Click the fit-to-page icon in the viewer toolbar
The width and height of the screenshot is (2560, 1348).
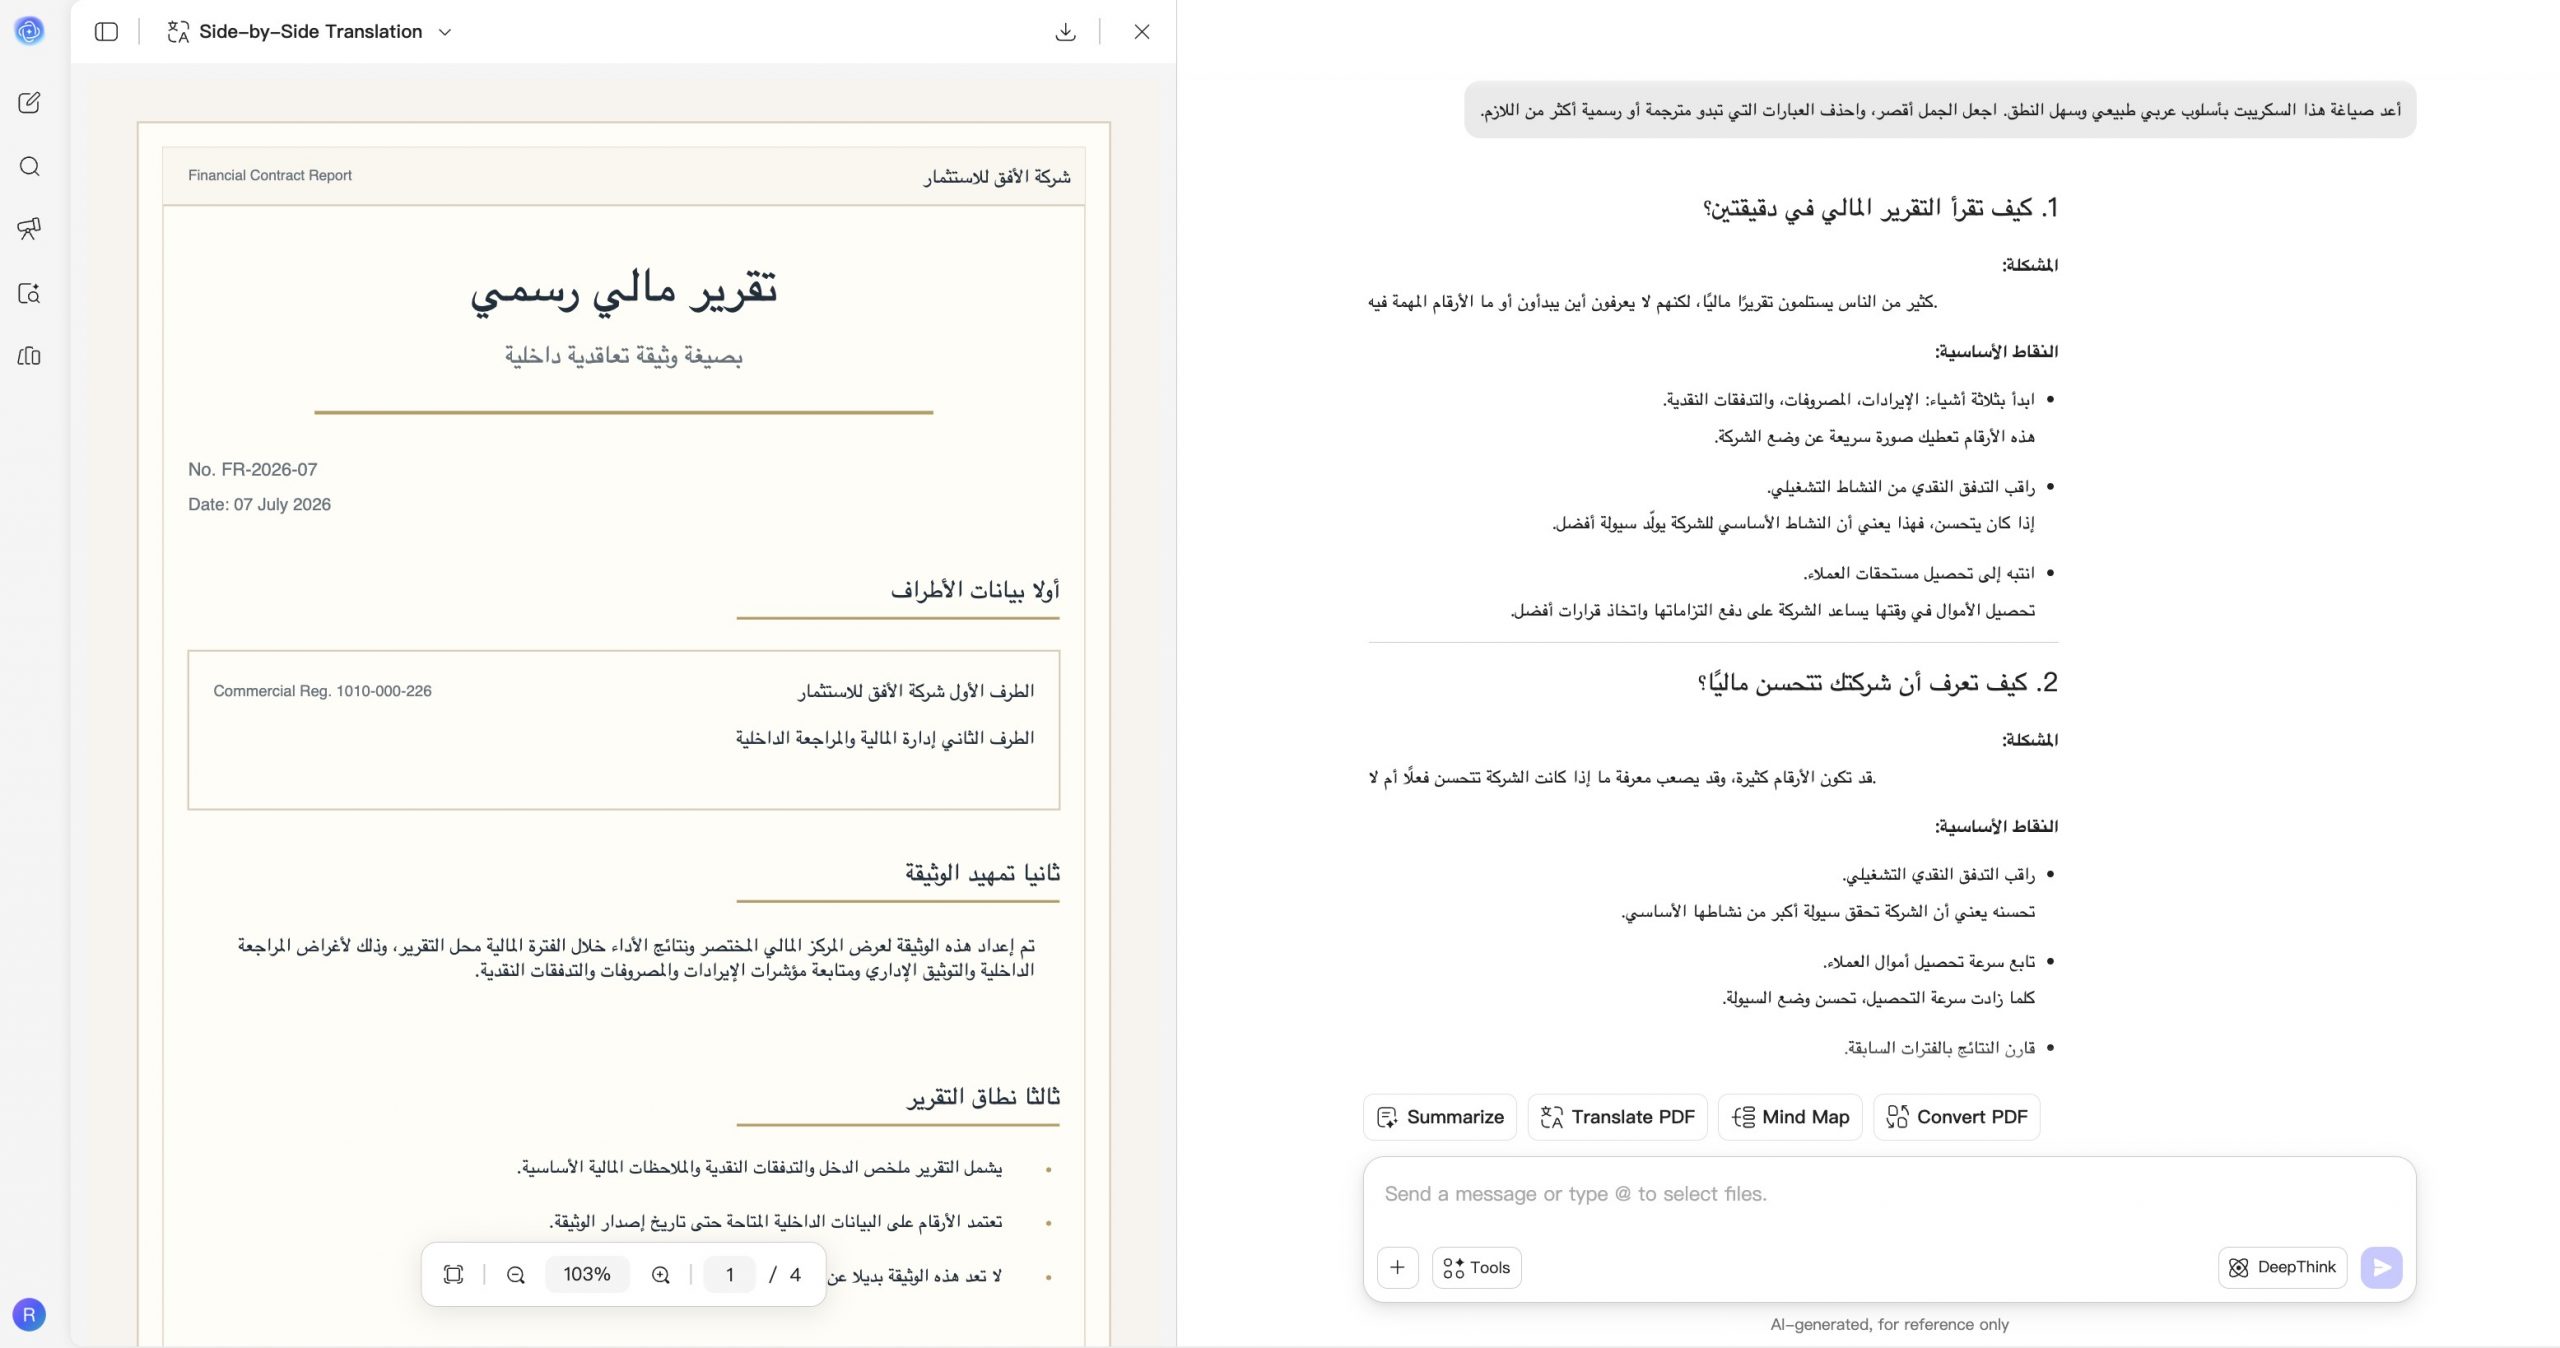point(453,1274)
